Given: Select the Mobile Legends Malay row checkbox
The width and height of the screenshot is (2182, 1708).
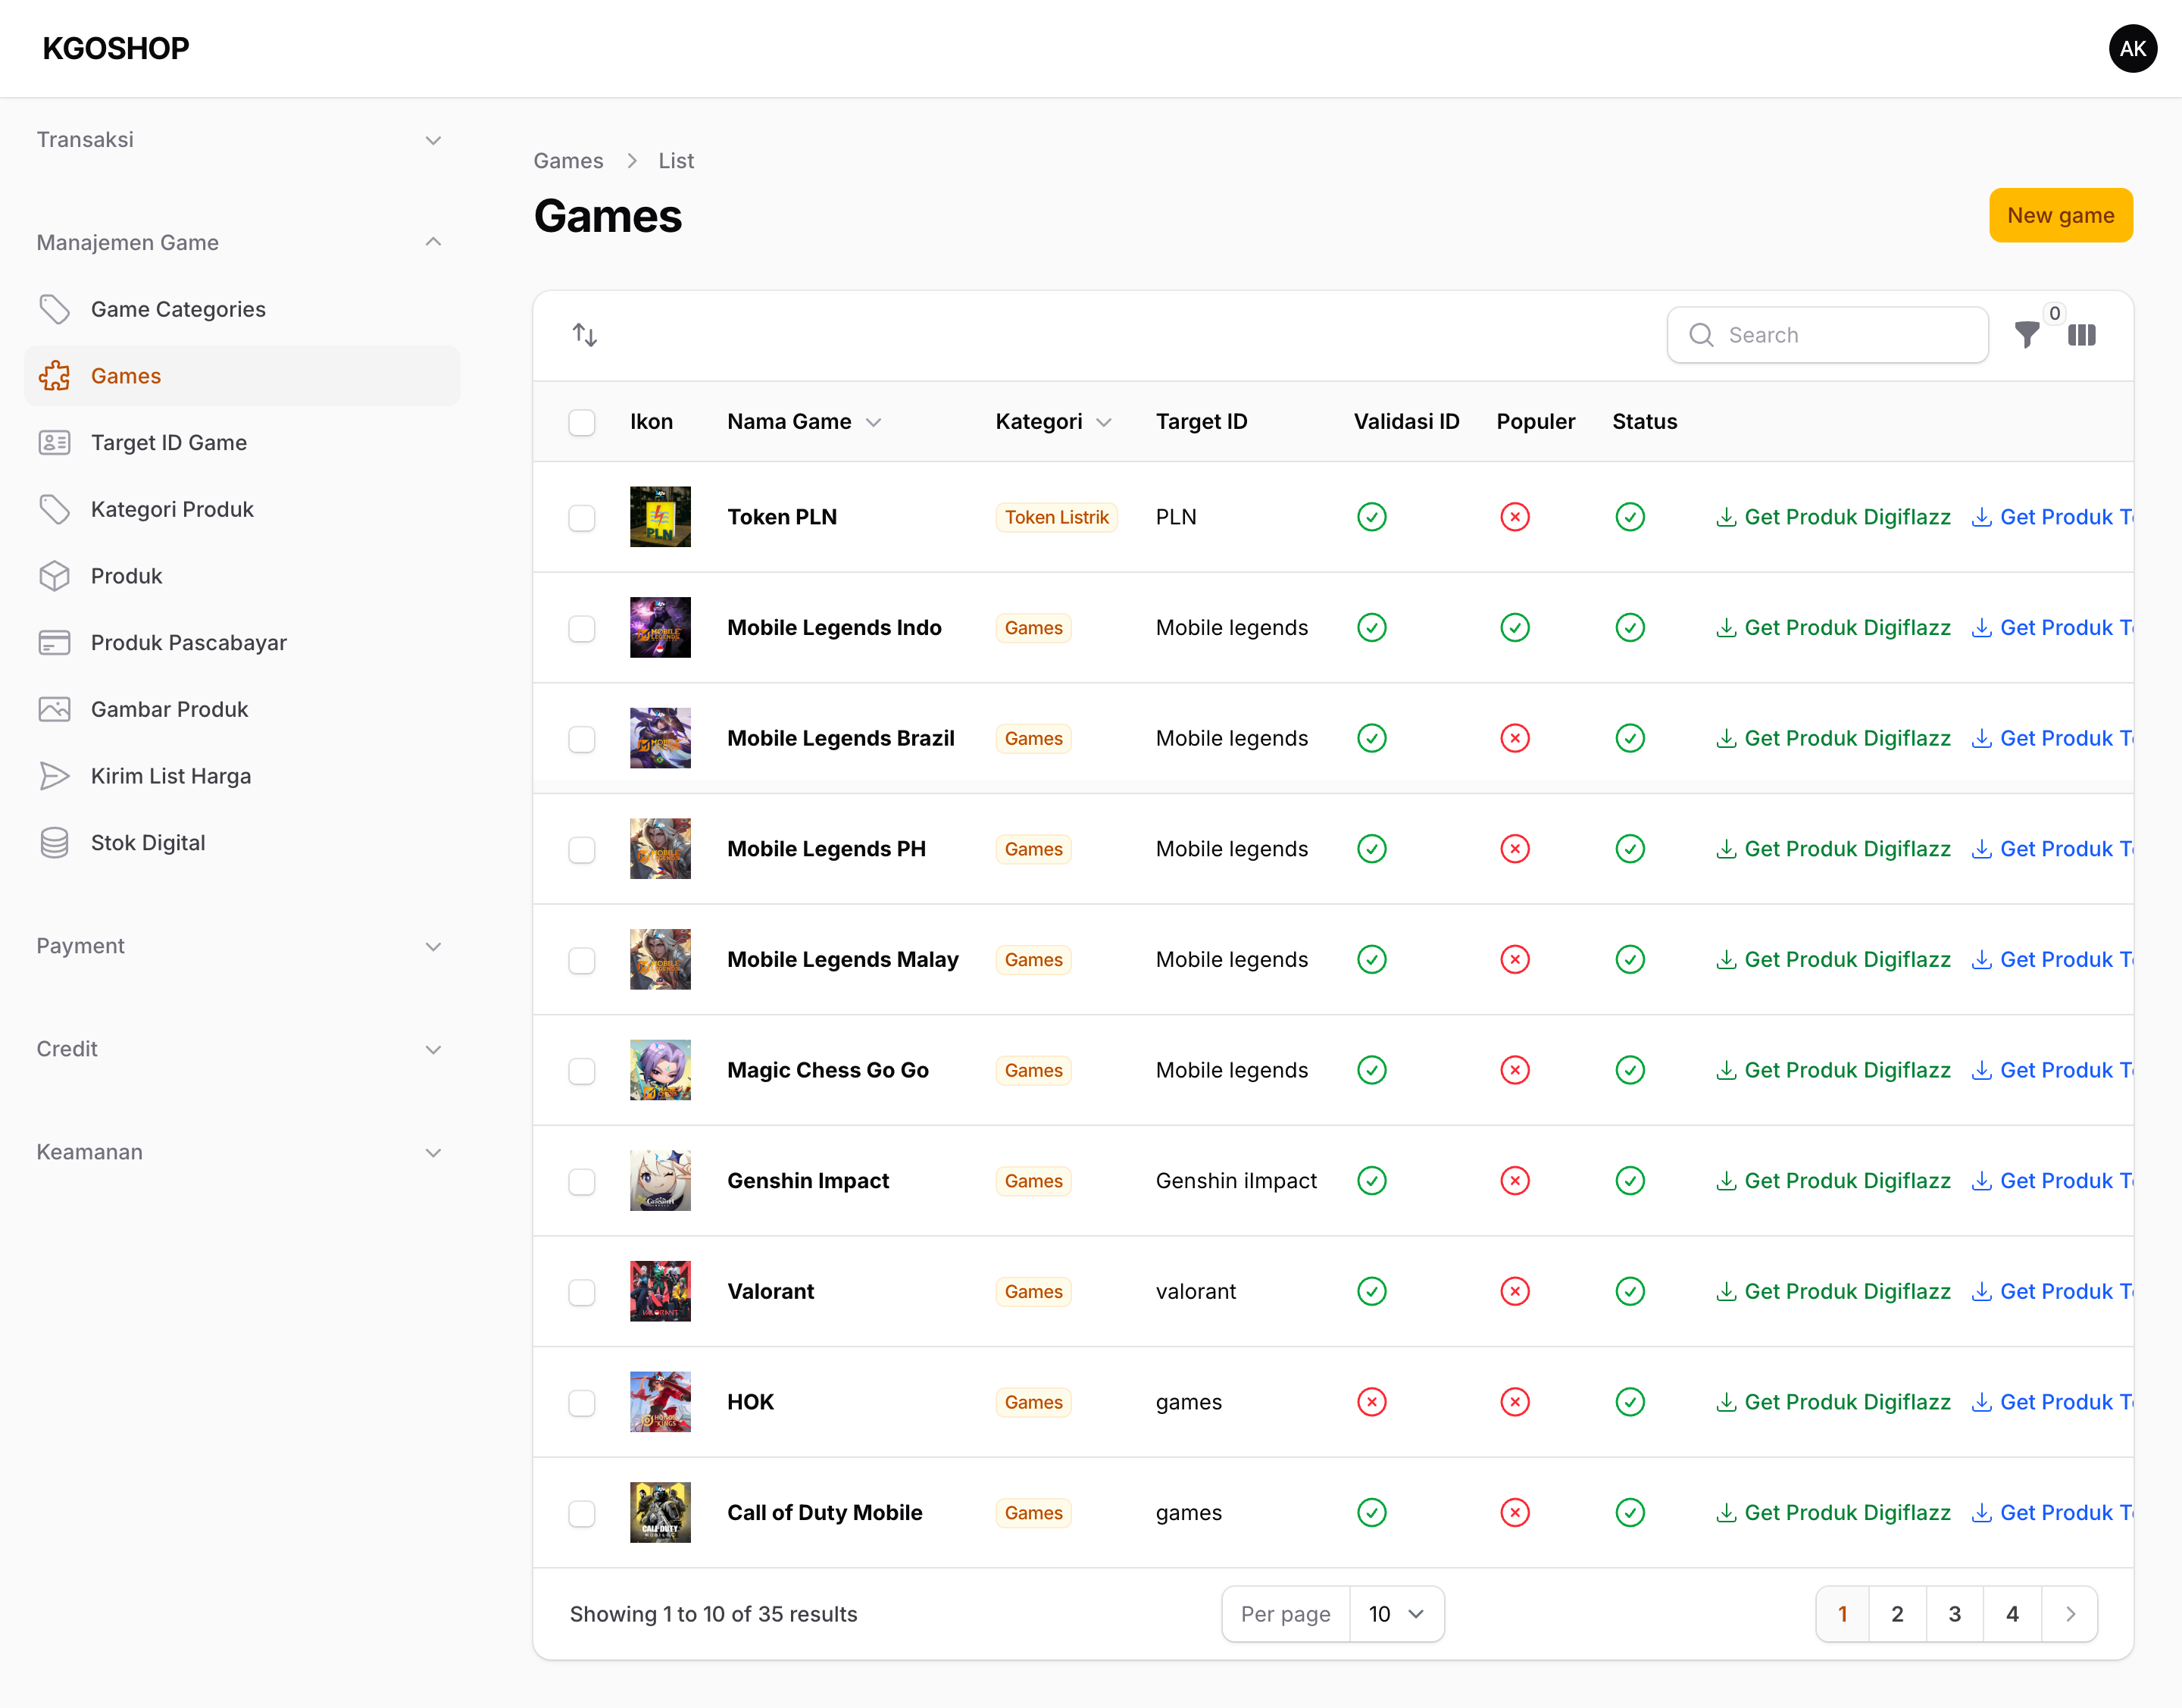Looking at the screenshot, I should click(582, 961).
